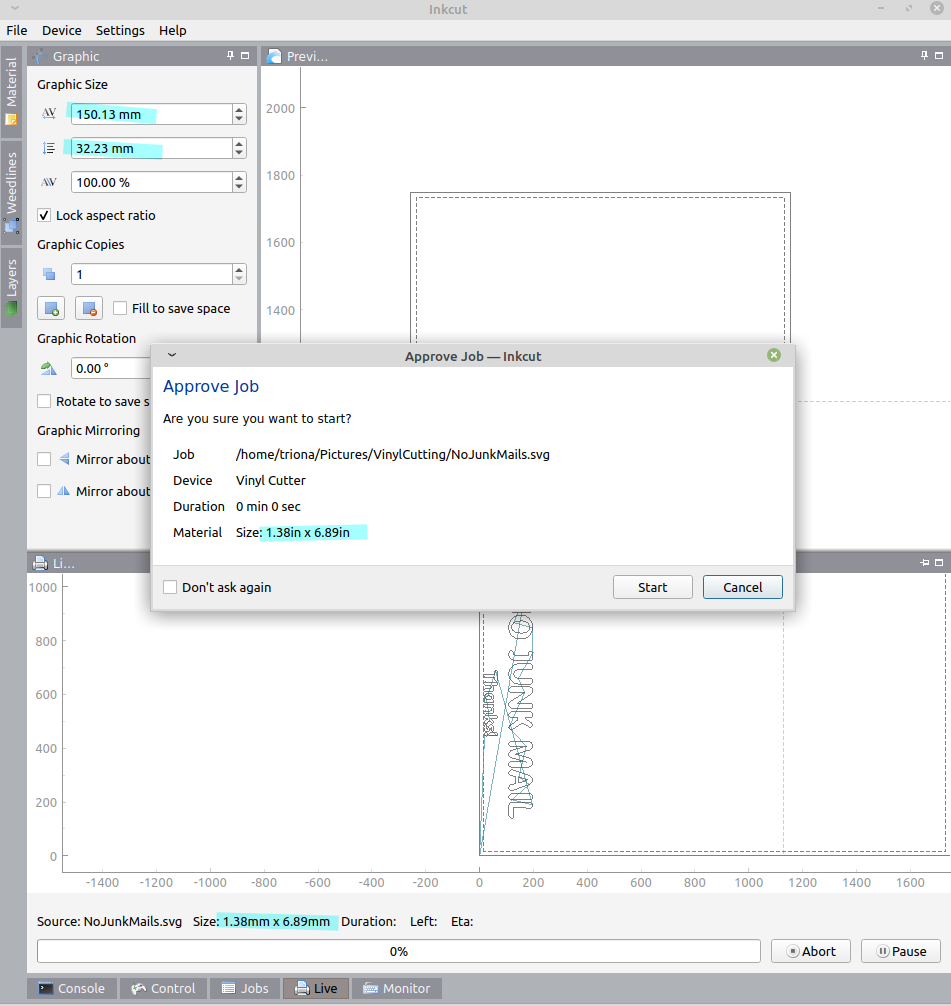The width and height of the screenshot is (951, 1006).
Task: Open the Control panel via its wrench icon
Action: click(x=137, y=988)
